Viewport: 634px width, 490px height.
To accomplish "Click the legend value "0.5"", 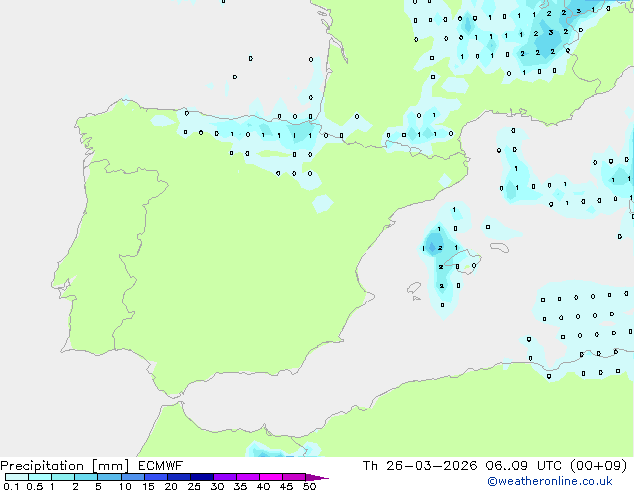I will point(34,486).
